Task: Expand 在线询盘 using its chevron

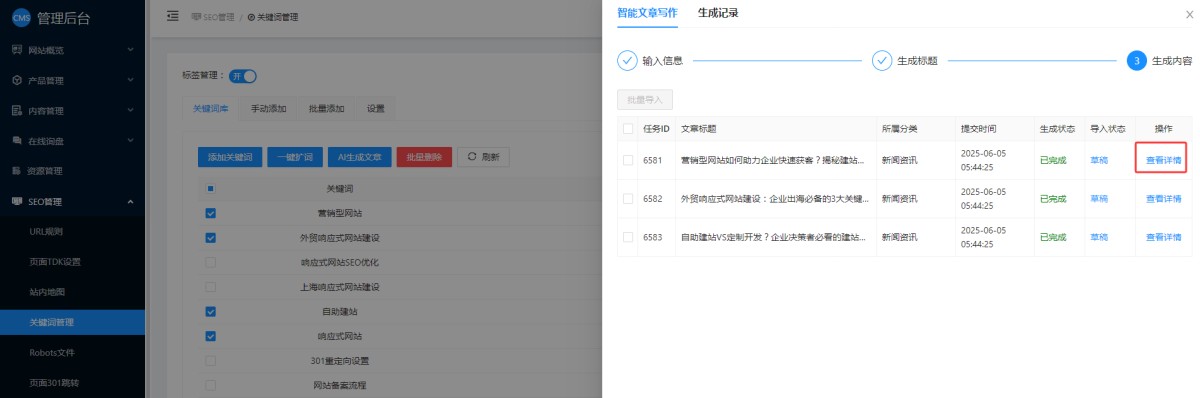Action: click(x=130, y=140)
